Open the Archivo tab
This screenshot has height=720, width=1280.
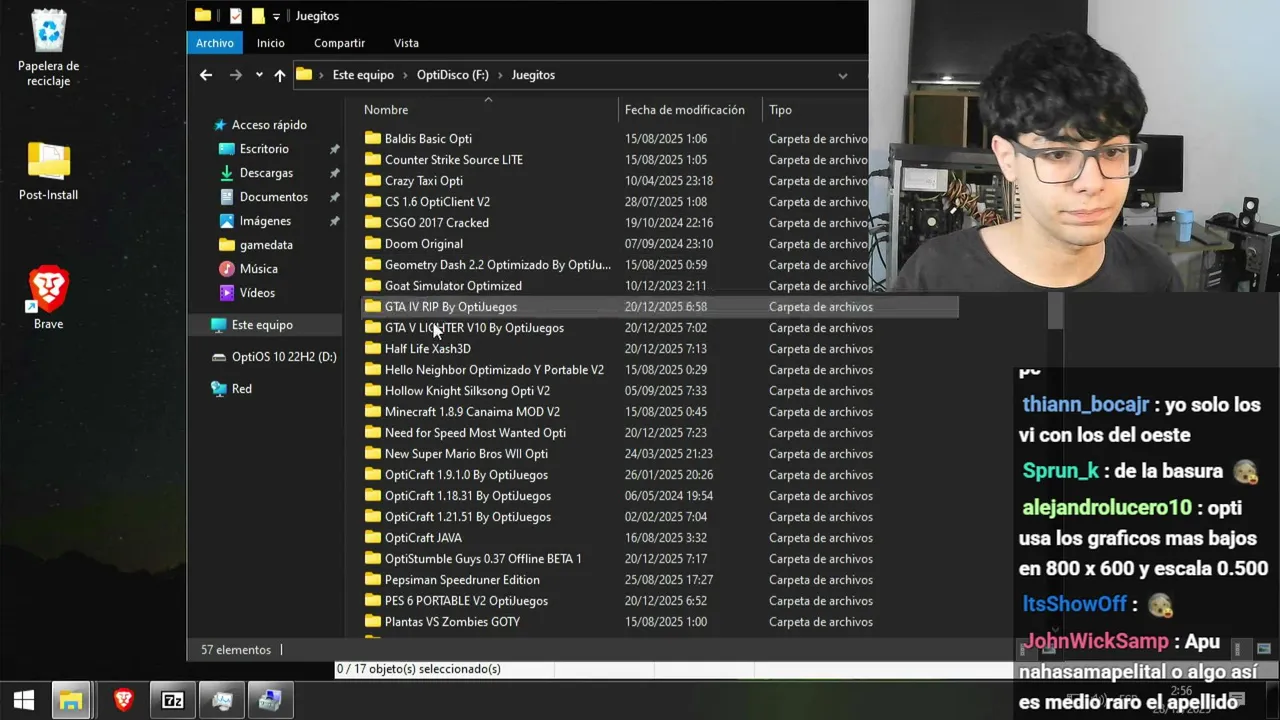[x=215, y=43]
